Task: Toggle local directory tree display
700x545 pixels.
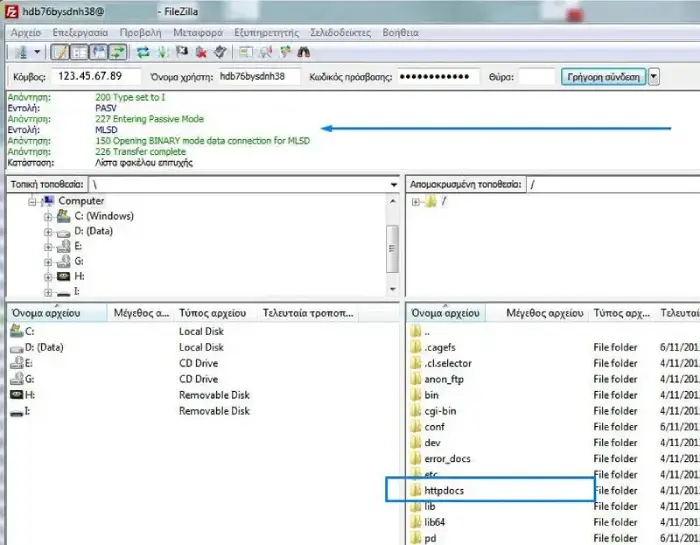Action: tap(79, 53)
